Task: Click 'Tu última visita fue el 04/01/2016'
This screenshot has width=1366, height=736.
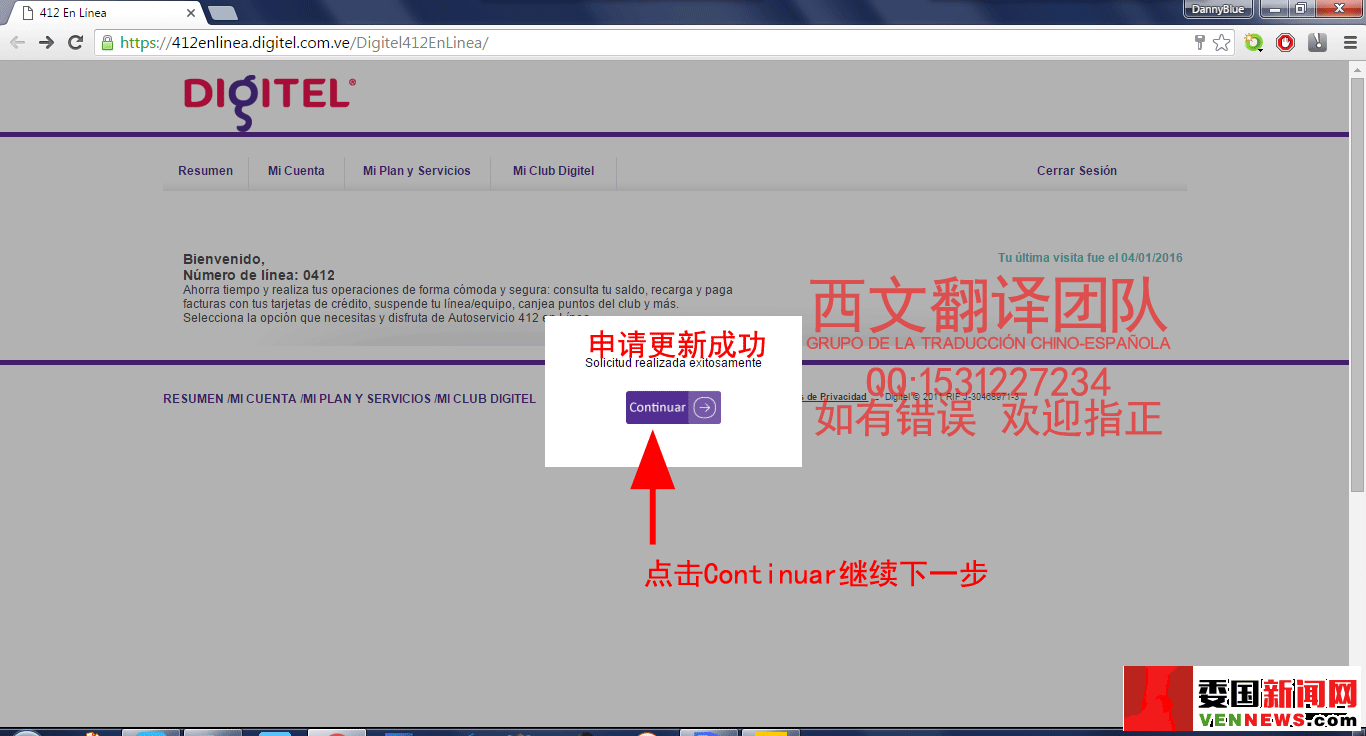Action: coord(1090,258)
